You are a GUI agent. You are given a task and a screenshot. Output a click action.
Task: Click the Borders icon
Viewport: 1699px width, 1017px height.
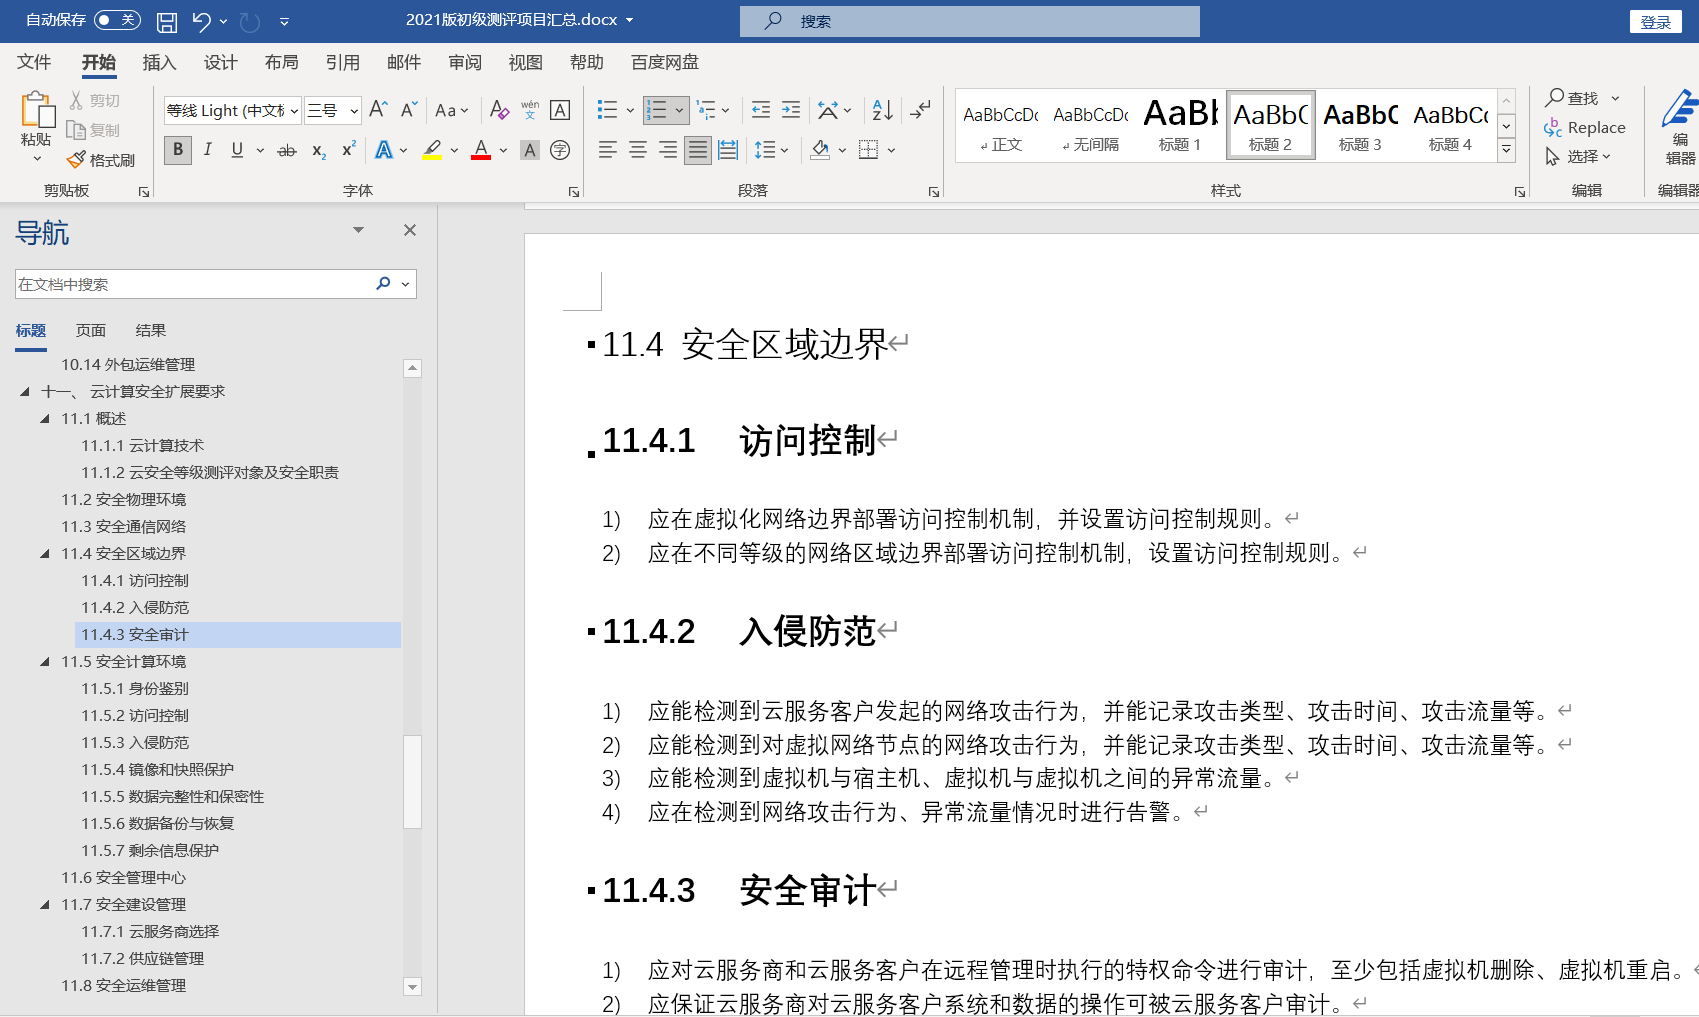868,150
